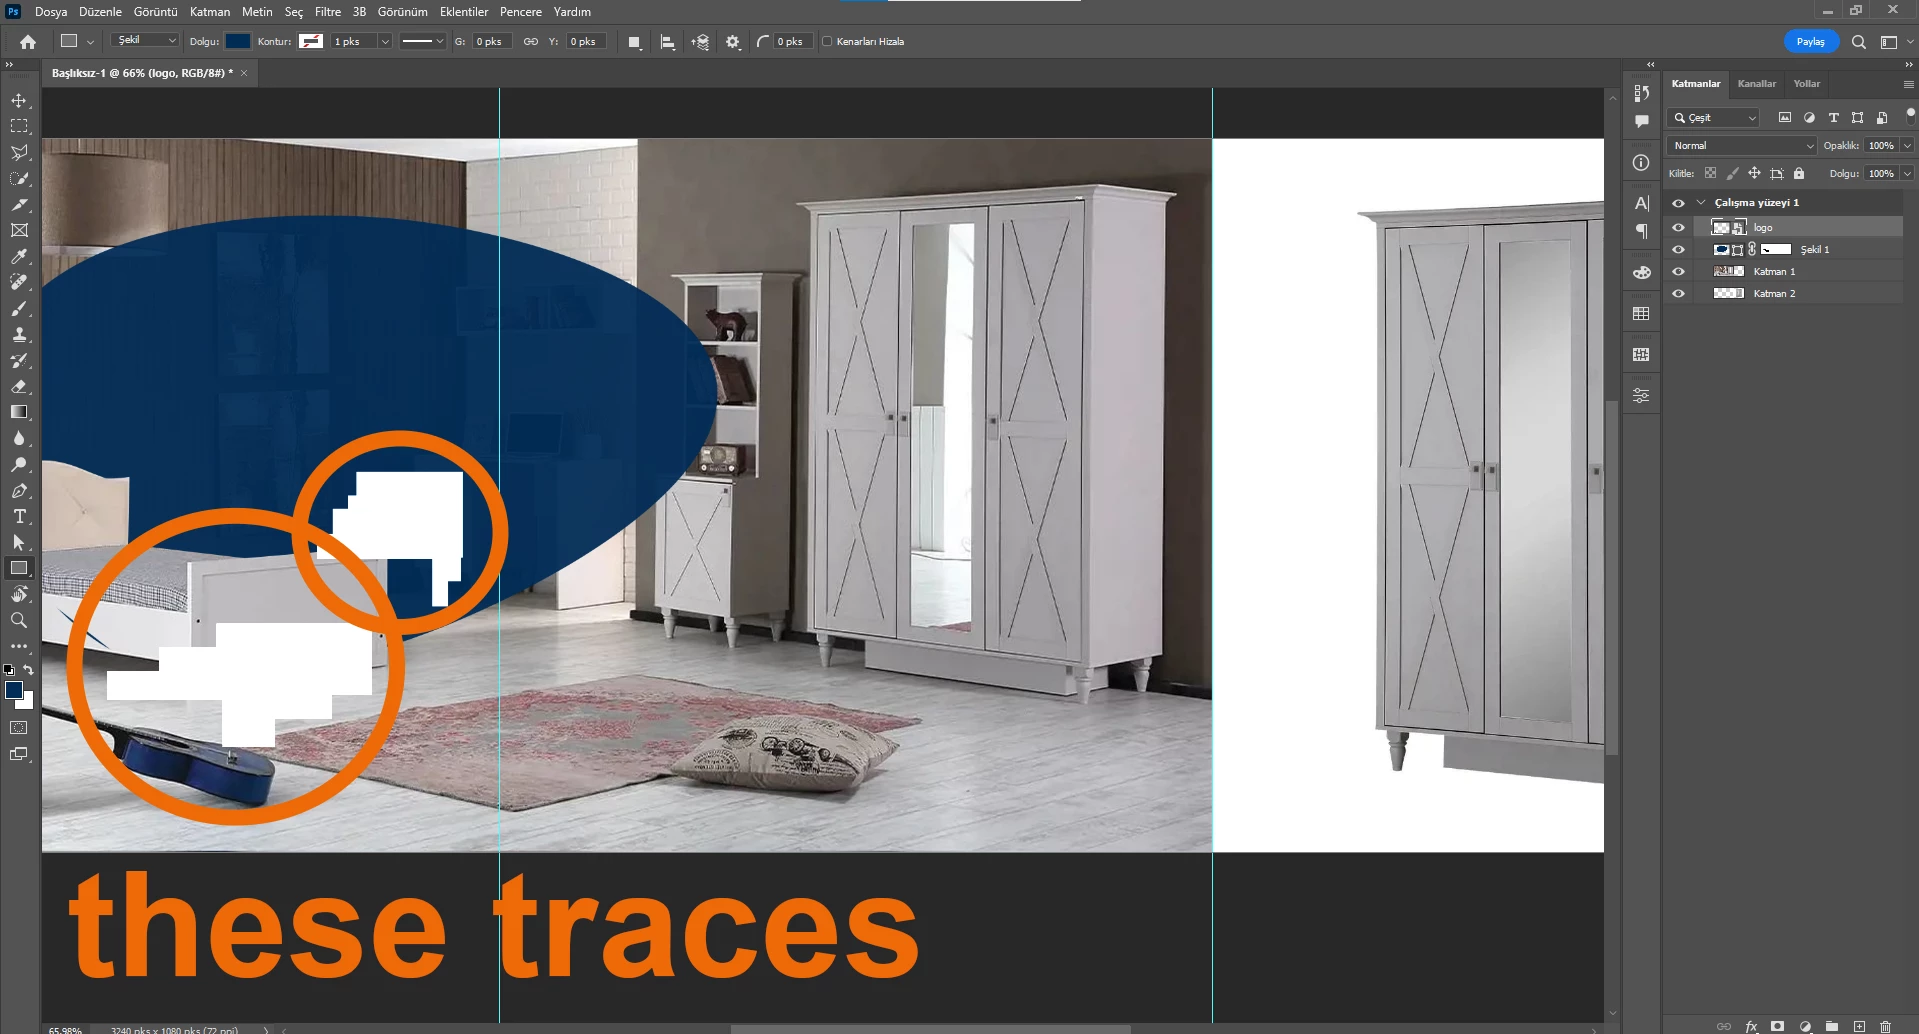Image resolution: width=1919 pixels, height=1034 pixels.
Task: Enable Kenarları Hizala checkbox
Action: coord(827,42)
